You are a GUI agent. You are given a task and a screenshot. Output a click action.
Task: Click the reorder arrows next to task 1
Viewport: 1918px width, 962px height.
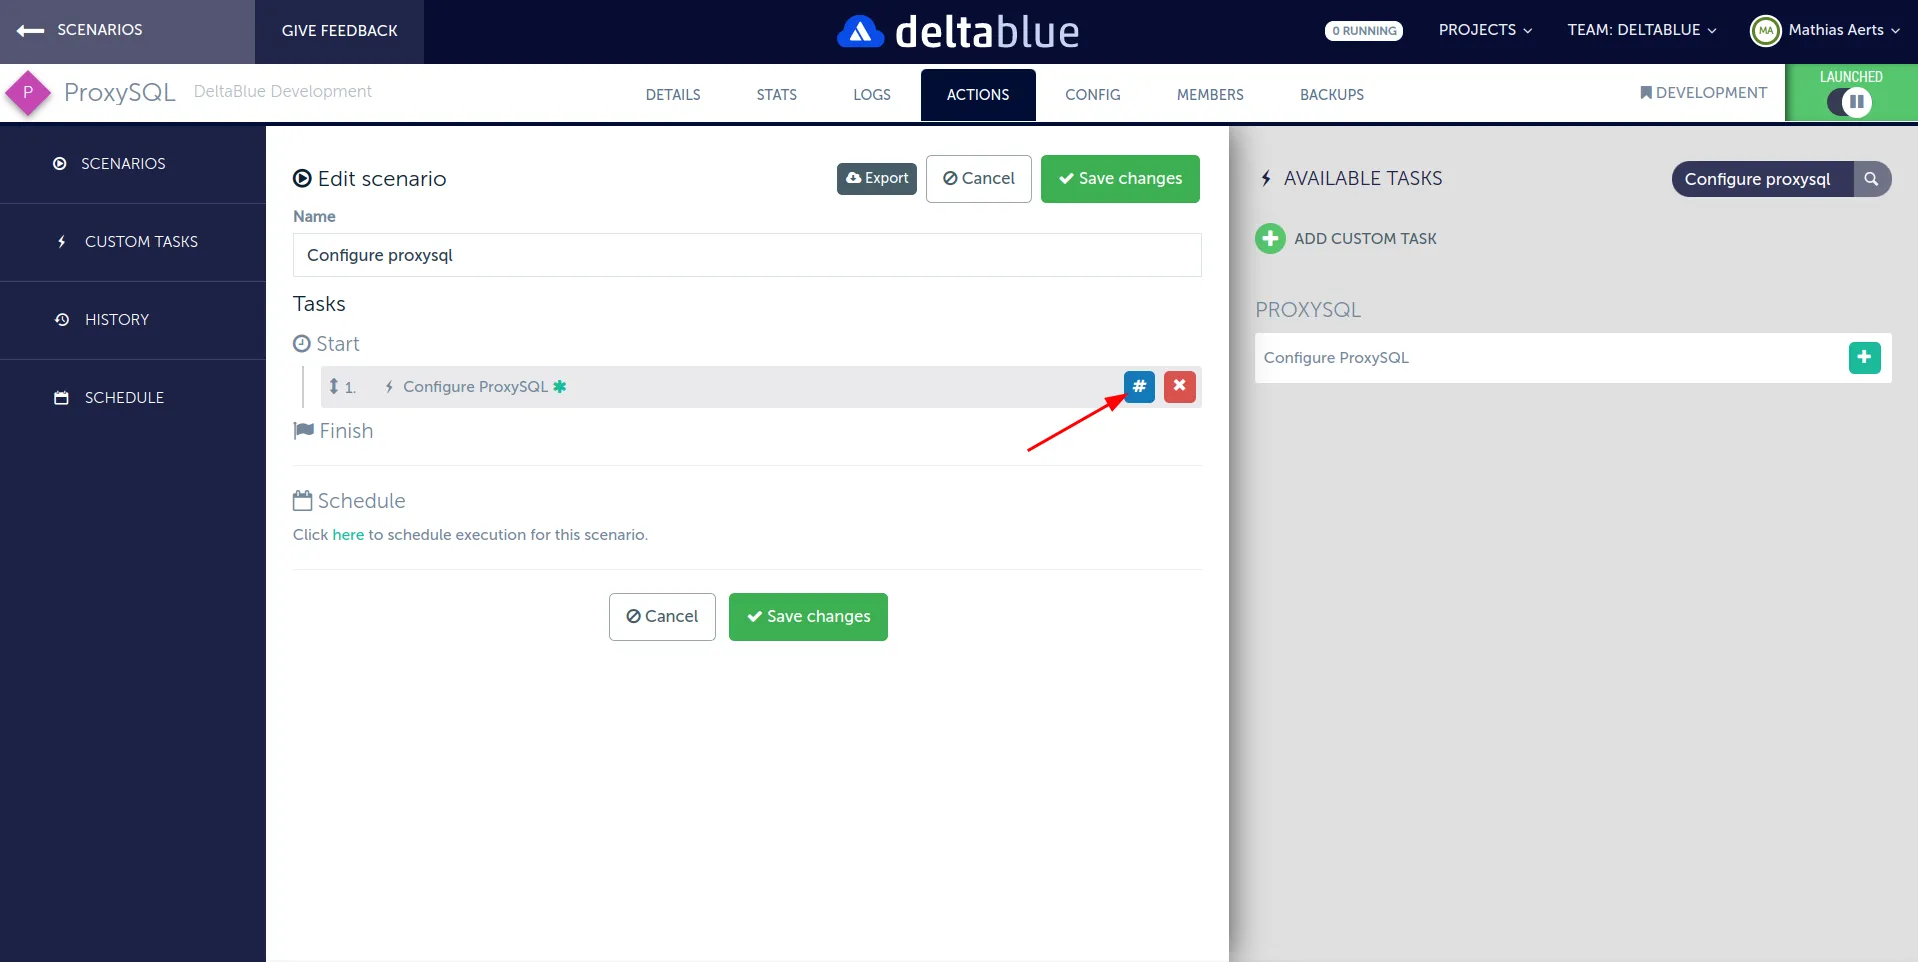335,387
